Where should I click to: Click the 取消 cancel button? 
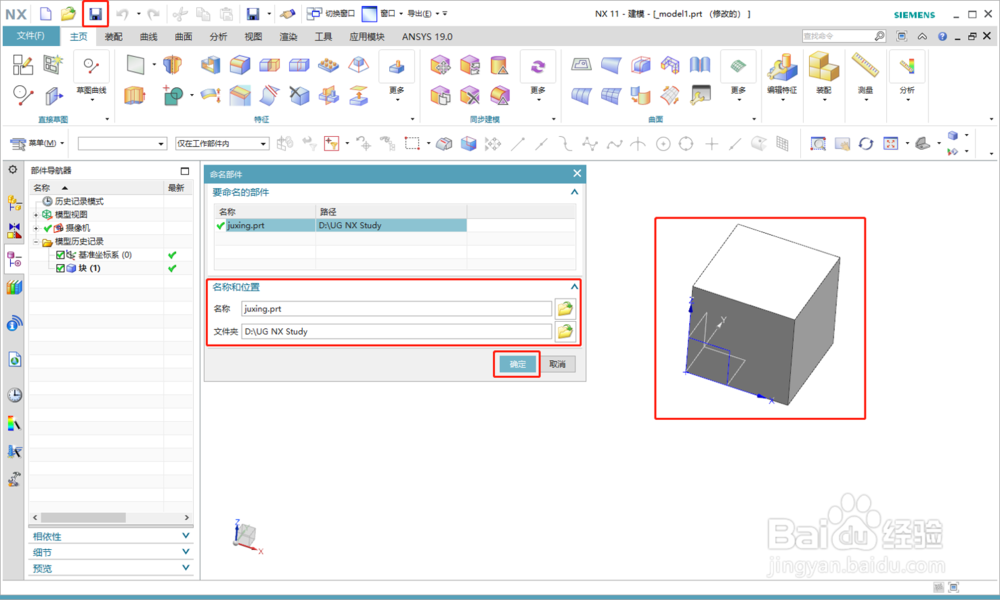pyautogui.click(x=557, y=364)
